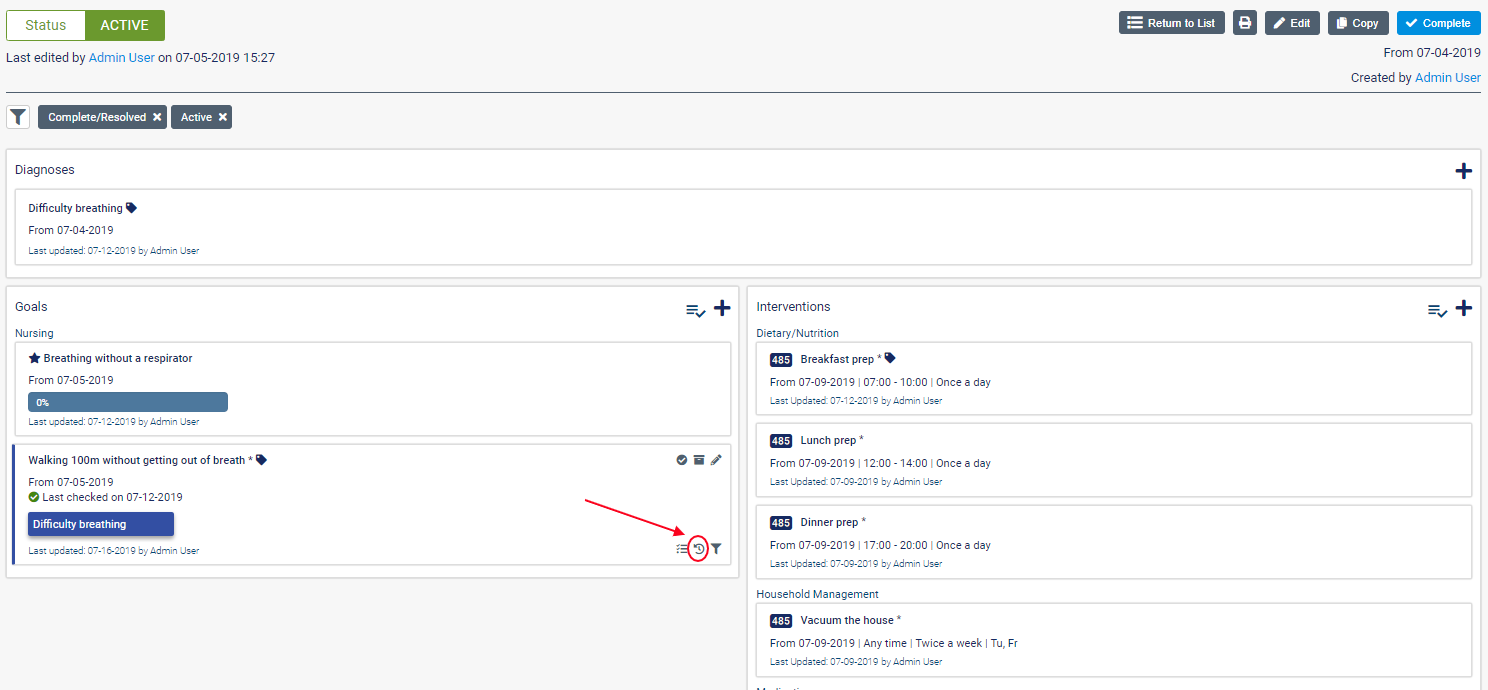
Task: Open the checklist icon on Walking 100m goal
Action: pyautogui.click(x=682, y=549)
